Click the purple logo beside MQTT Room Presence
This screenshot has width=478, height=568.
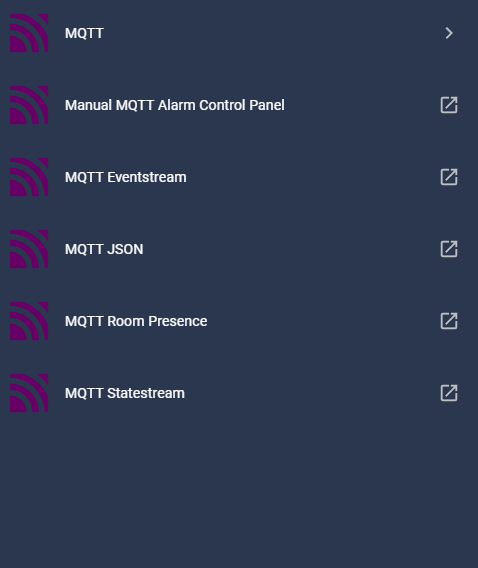click(29, 321)
